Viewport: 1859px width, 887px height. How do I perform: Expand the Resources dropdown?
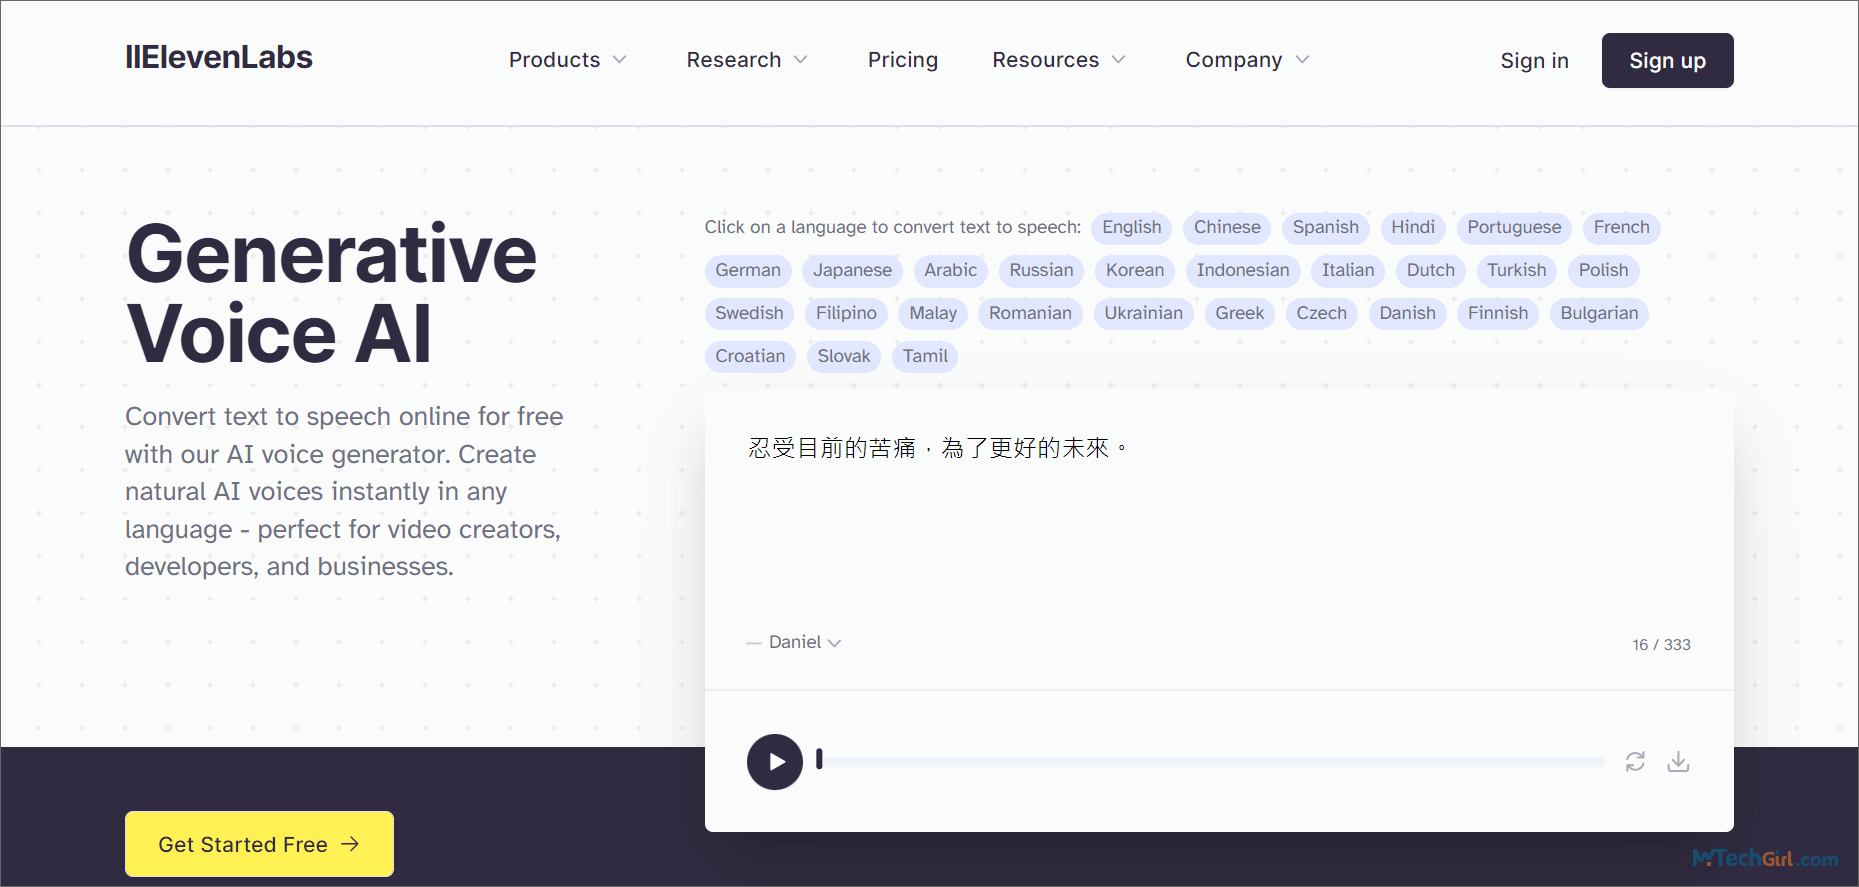(x=1059, y=60)
